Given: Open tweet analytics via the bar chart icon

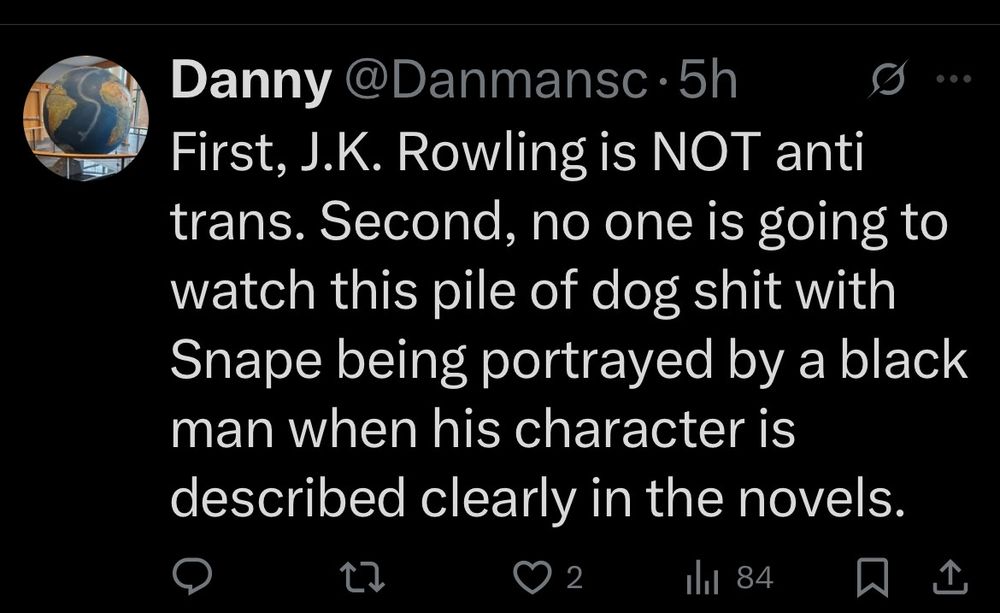Looking at the screenshot, I should (x=701, y=577).
